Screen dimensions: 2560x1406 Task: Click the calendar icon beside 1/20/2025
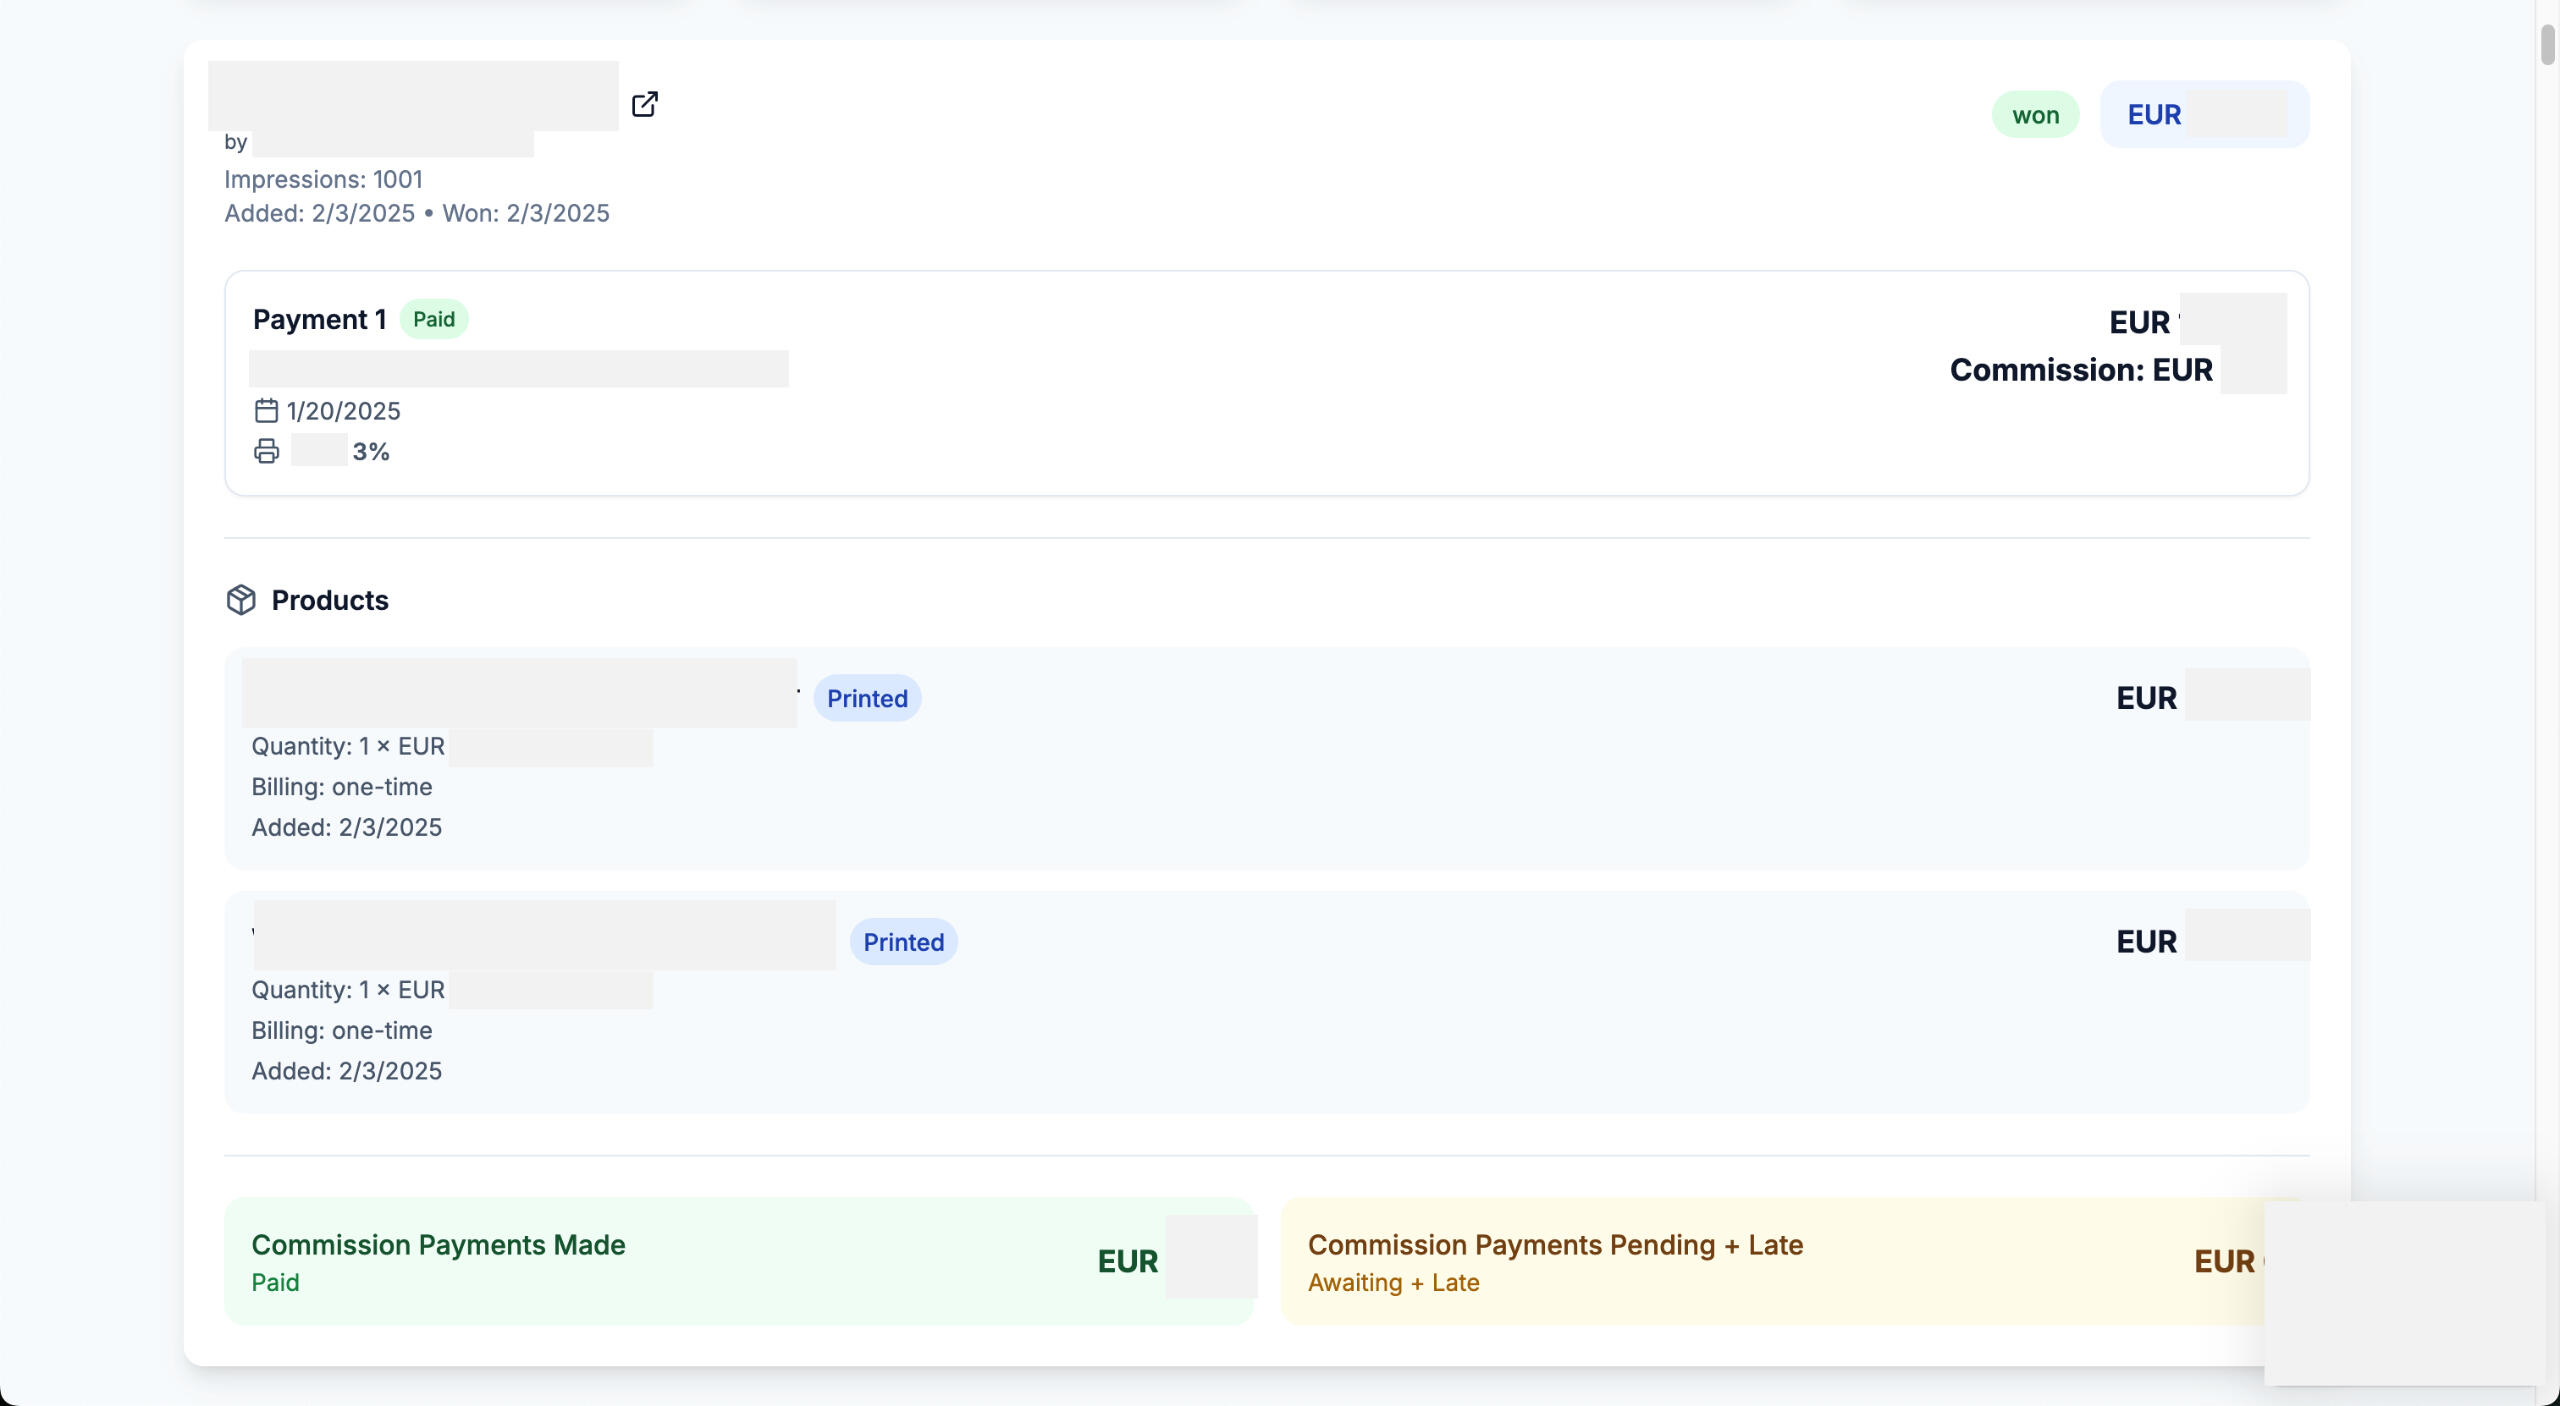tap(265, 411)
